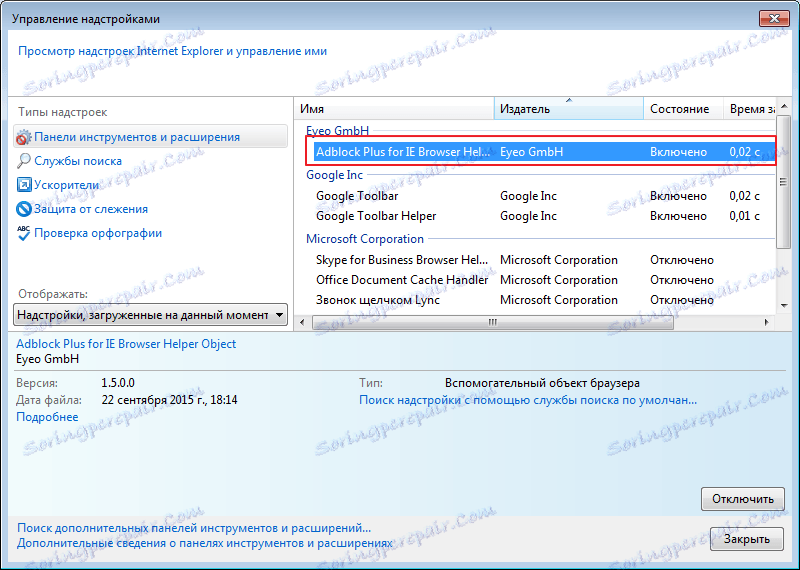Image resolution: width=800 pixels, height=570 pixels.
Task: Select 'Панели инструментов и расширения' category
Action: pos(151,137)
